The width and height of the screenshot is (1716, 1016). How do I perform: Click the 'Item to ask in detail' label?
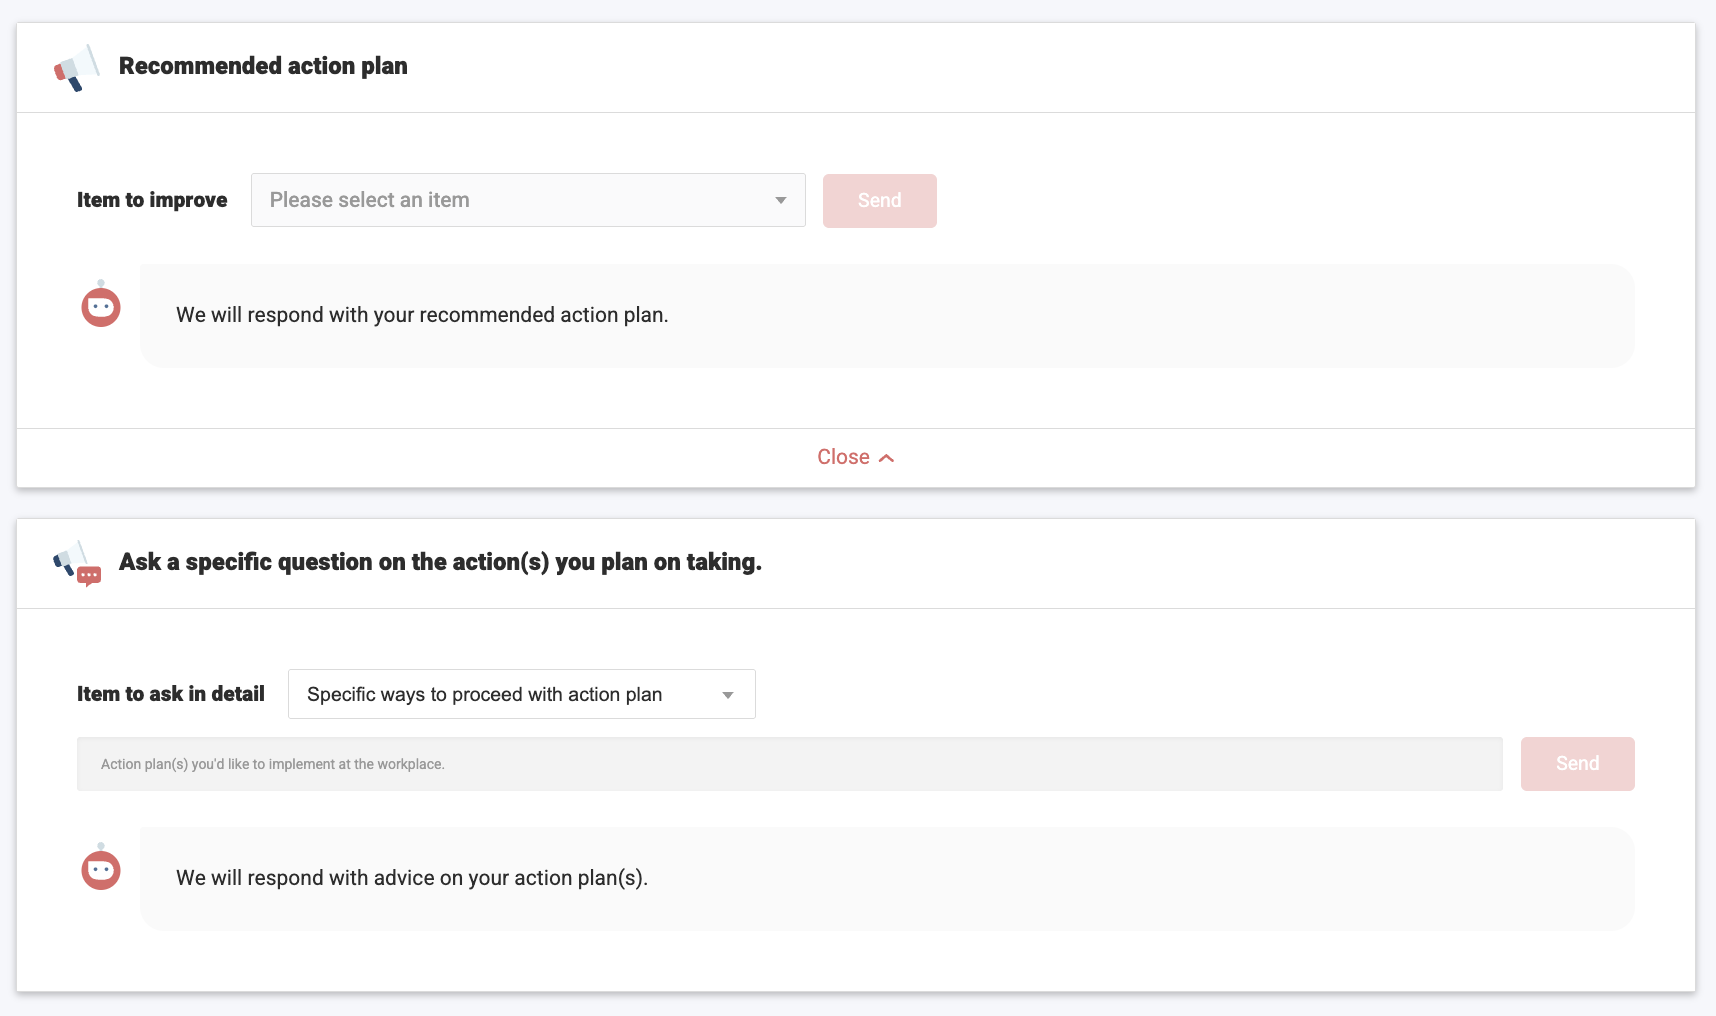point(171,694)
